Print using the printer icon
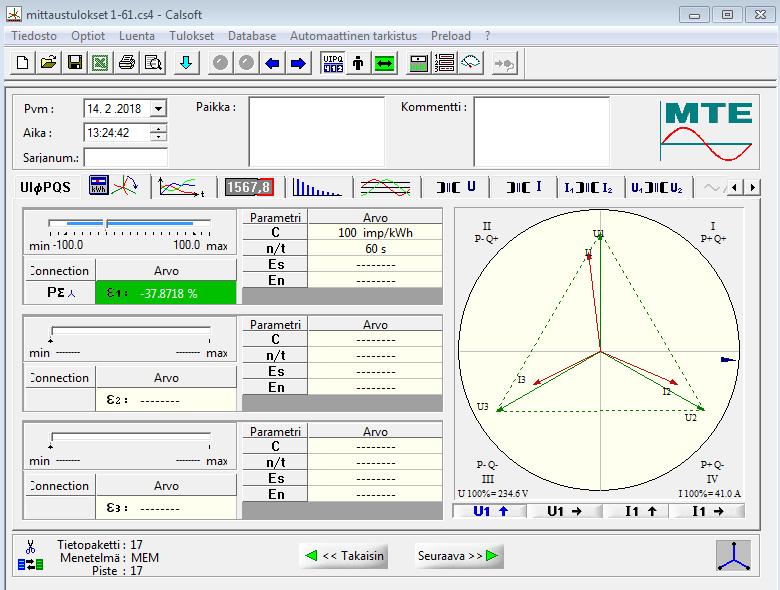Viewport: 780px width, 590px height. [x=127, y=63]
